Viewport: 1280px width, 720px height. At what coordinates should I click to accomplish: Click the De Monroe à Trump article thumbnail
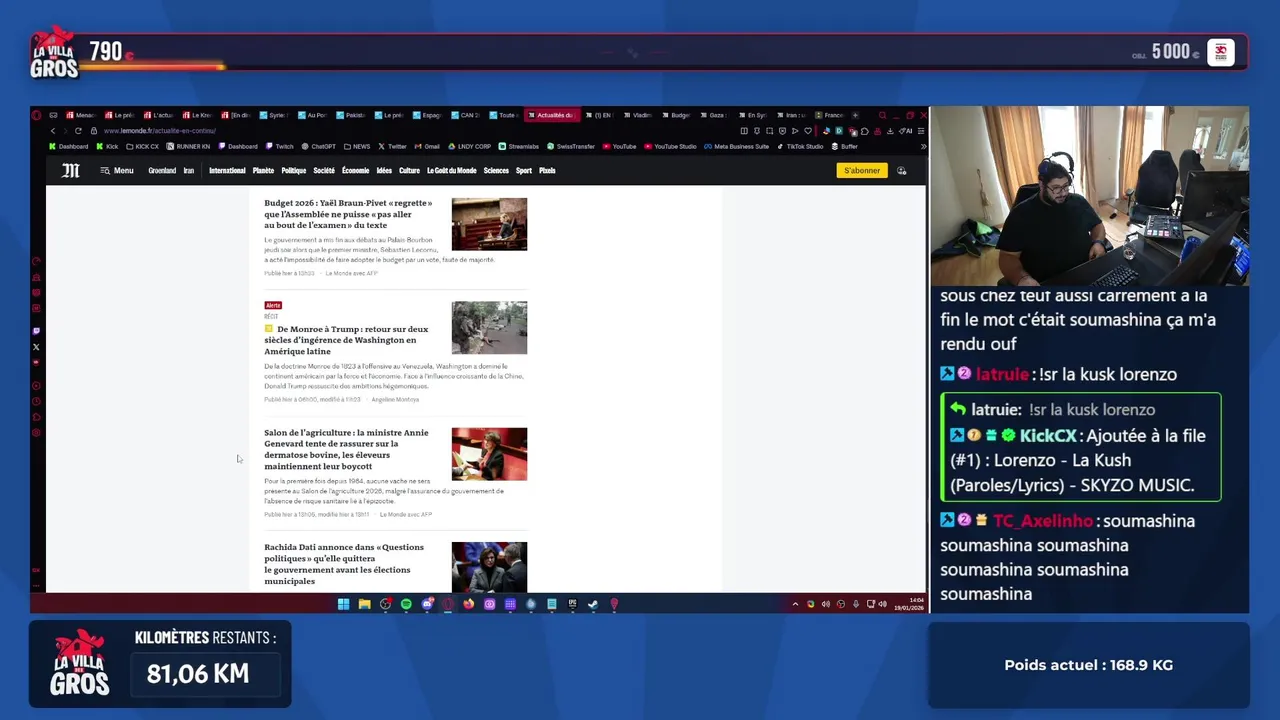point(489,328)
